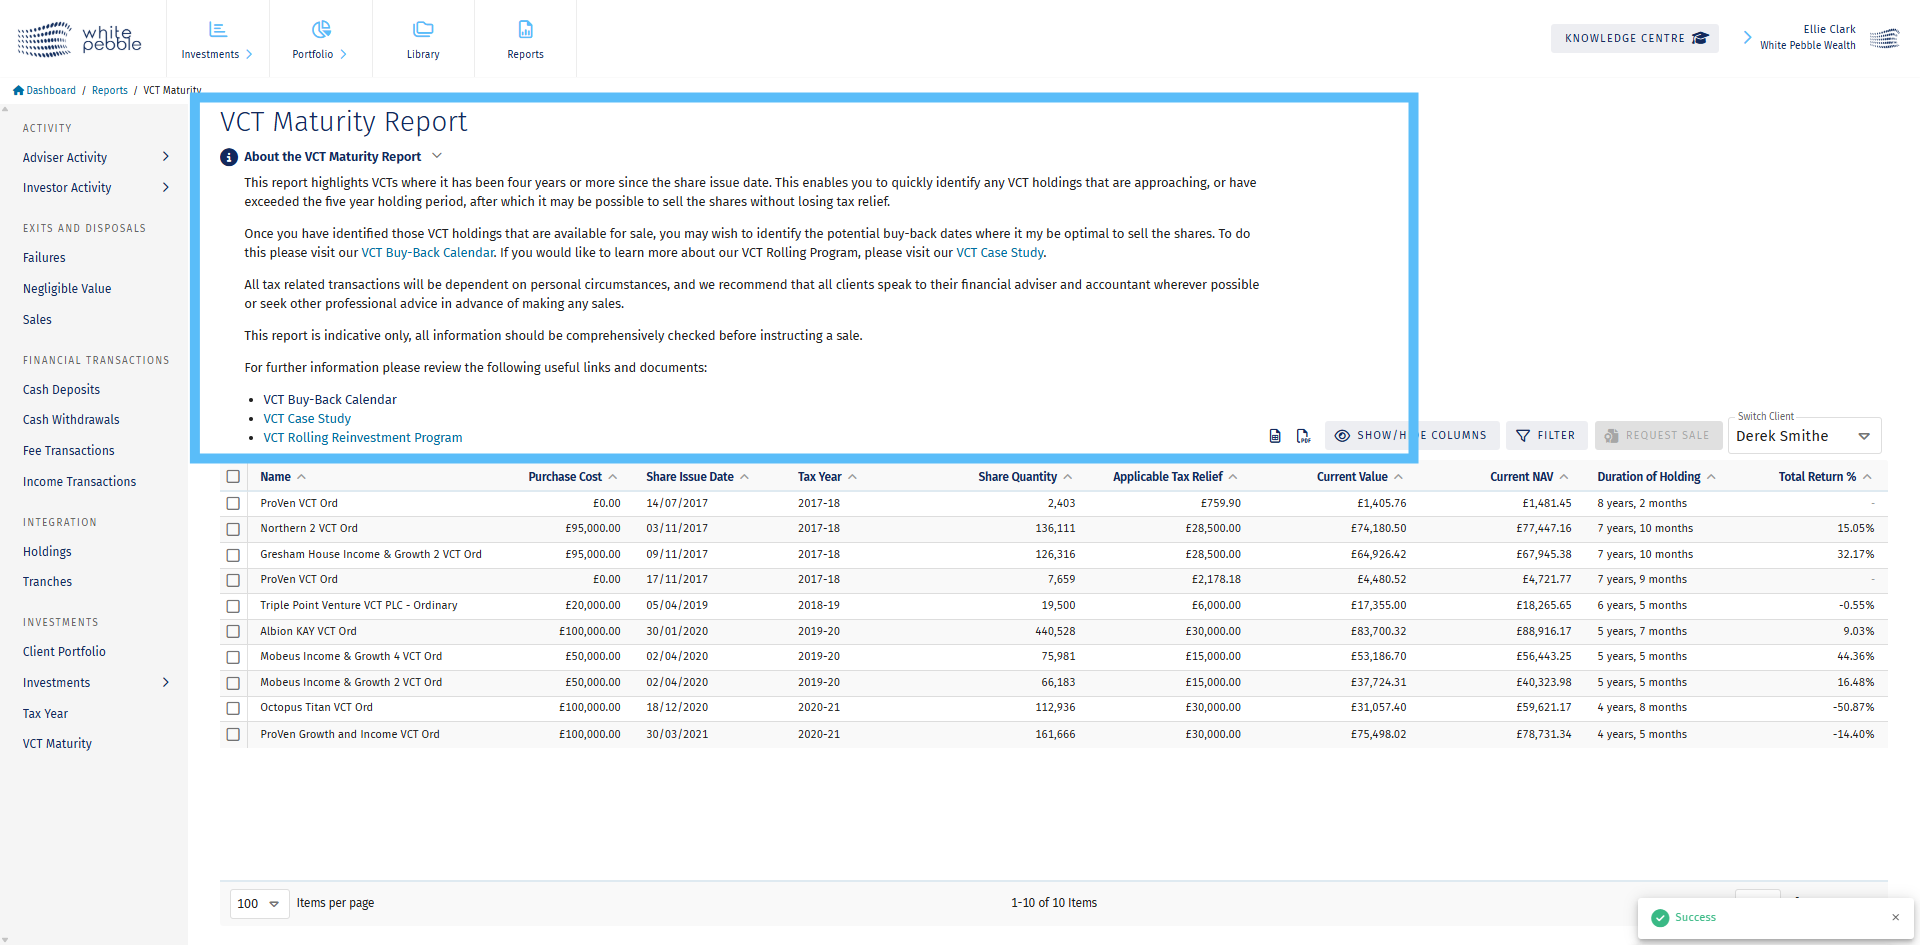Close the Success notification toast
The height and width of the screenshot is (945, 1920).
point(1895,917)
